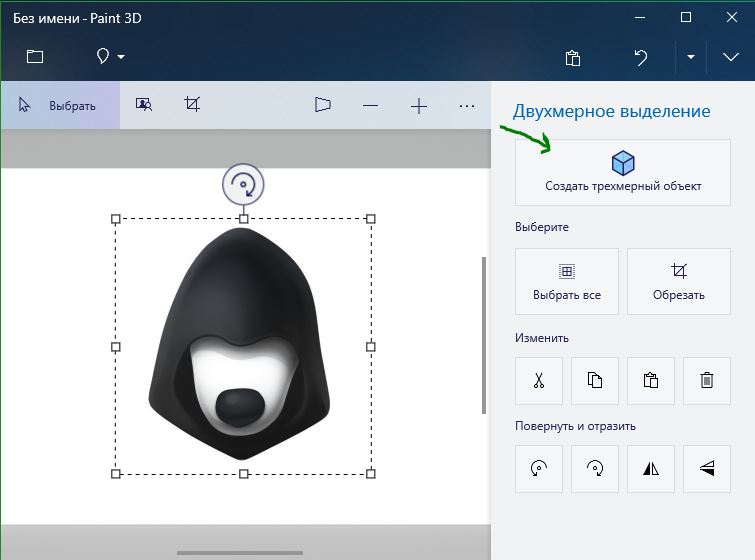Screen dimensions: 755x560
Task: Open the history dropdown arrow
Action: [690, 57]
